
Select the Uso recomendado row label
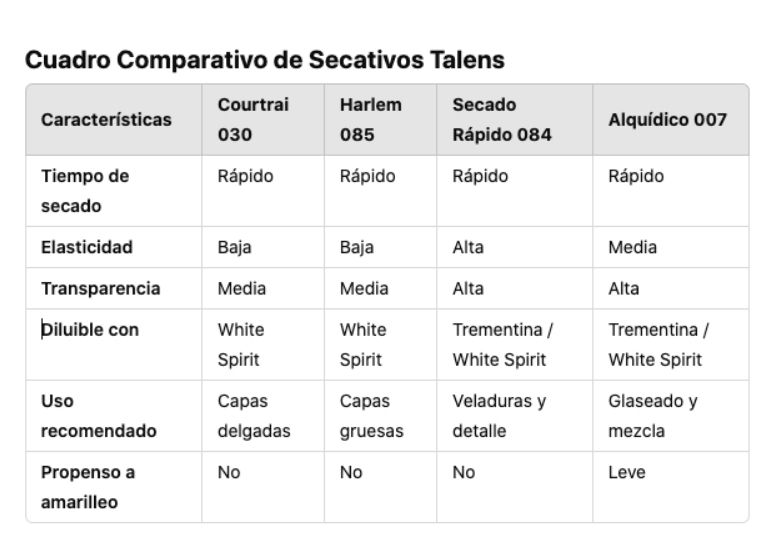(x=98, y=416)
